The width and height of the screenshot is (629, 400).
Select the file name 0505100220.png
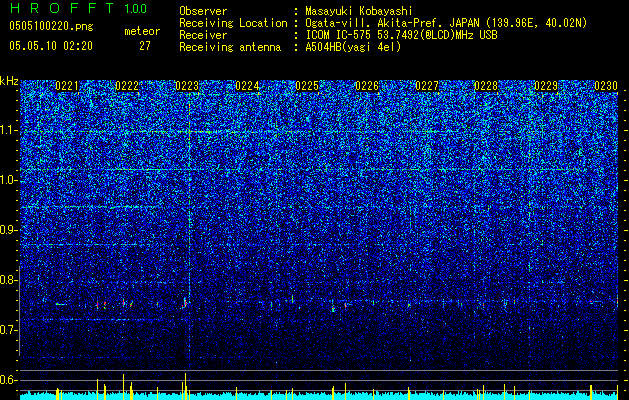[51, 26]
